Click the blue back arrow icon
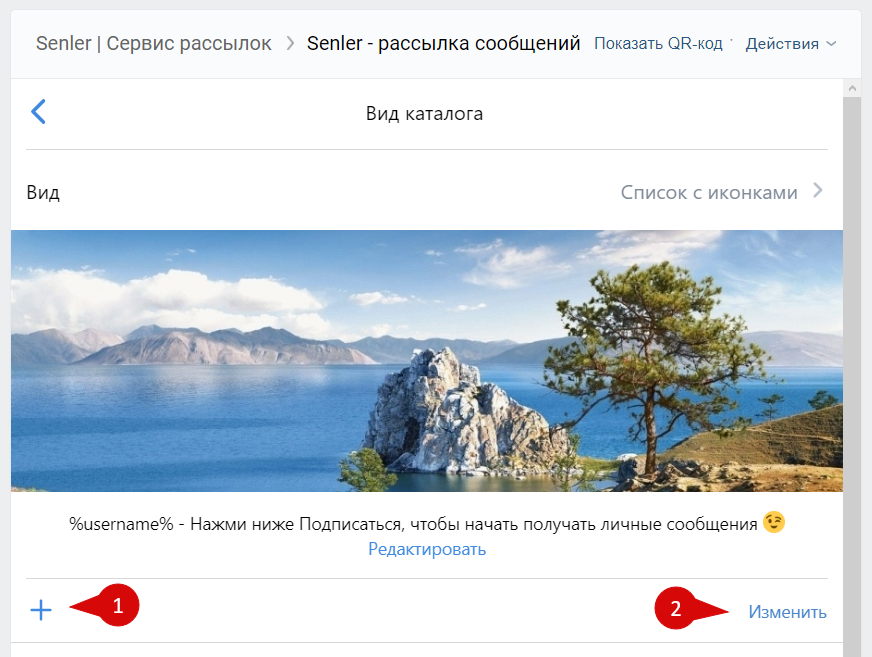Viewport: 872px width, 657px height. [x=39, y=111]
